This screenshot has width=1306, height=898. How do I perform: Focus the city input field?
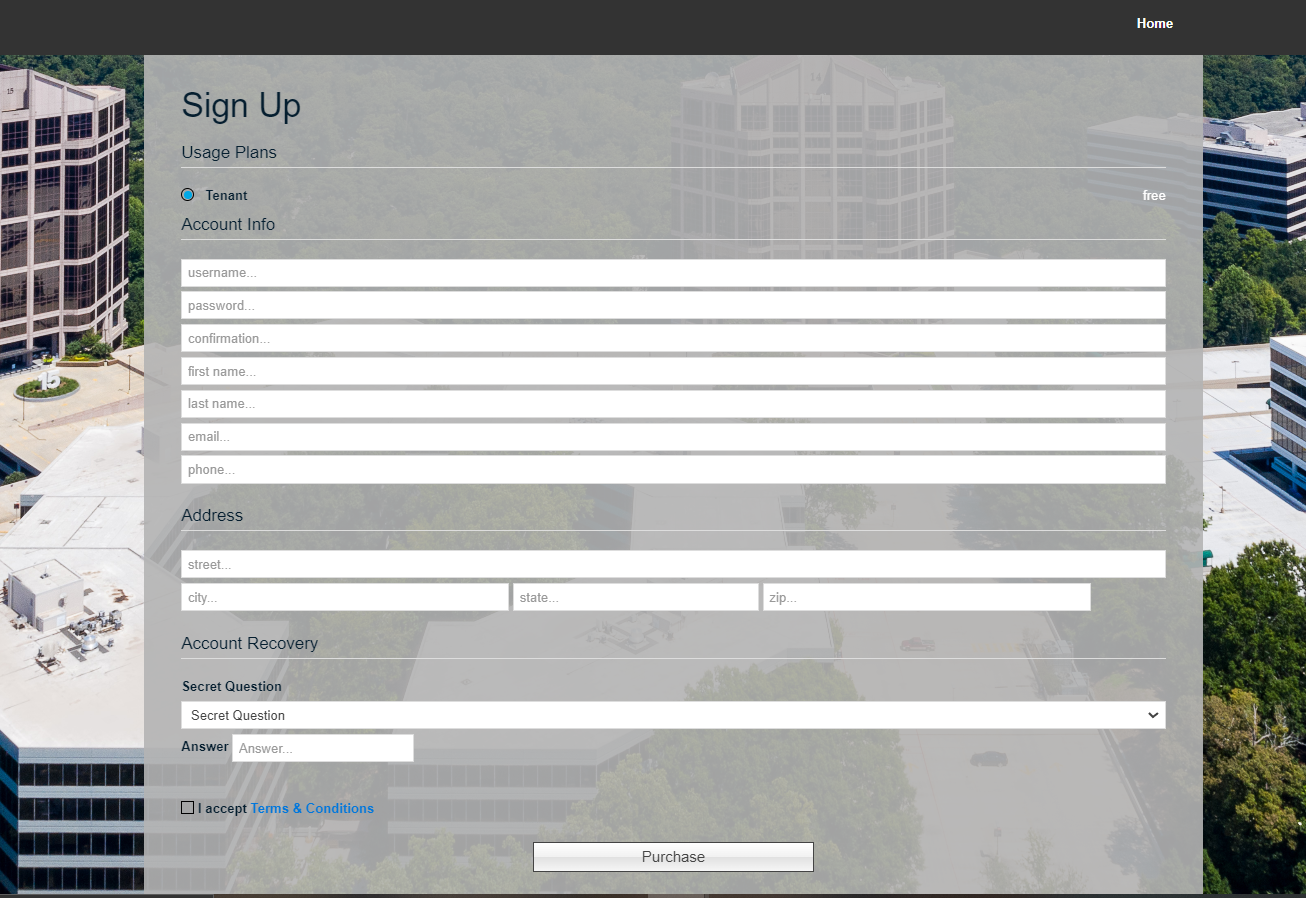[x=345, y=597]
